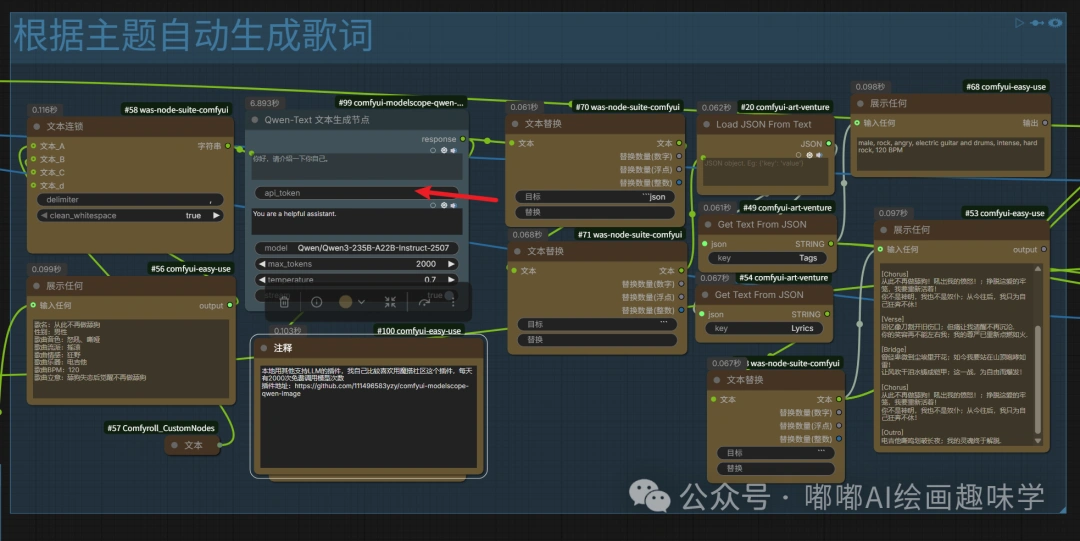Click the circle icon above the system prompt box
Viewport: 1080px width, 541px height.
point(433,205)
